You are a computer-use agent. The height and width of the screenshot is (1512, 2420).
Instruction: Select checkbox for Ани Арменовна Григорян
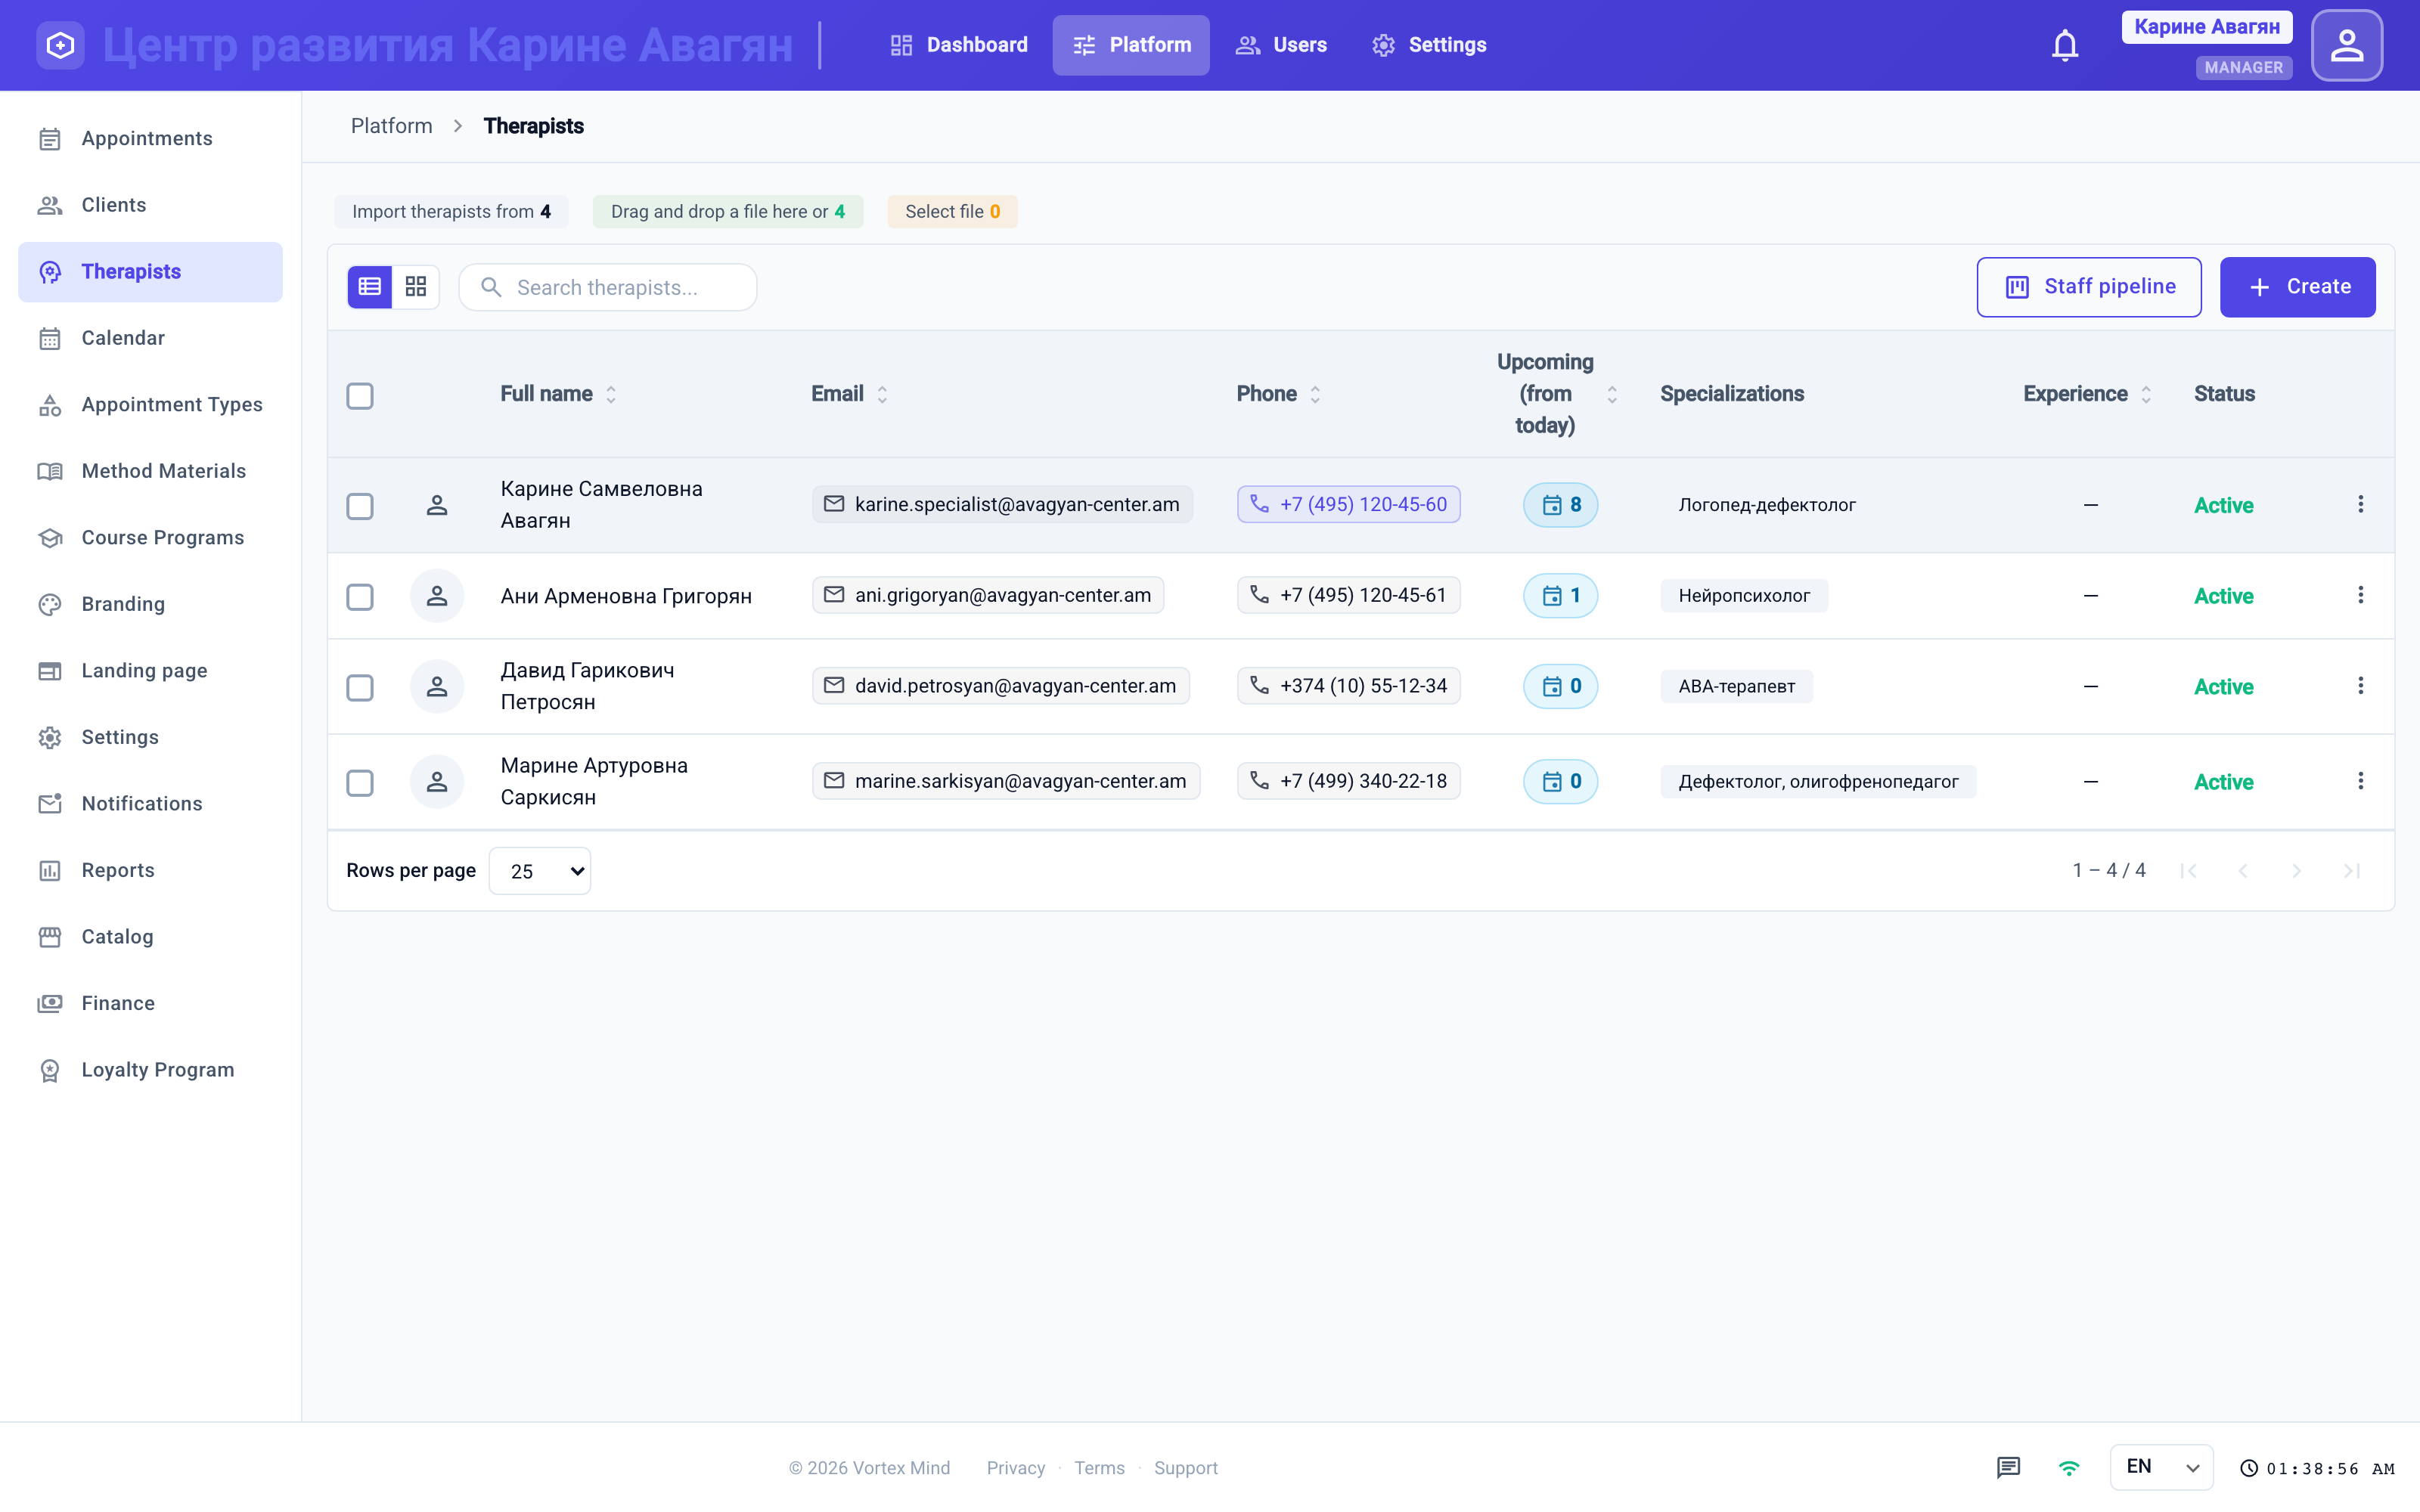(360, 597)
